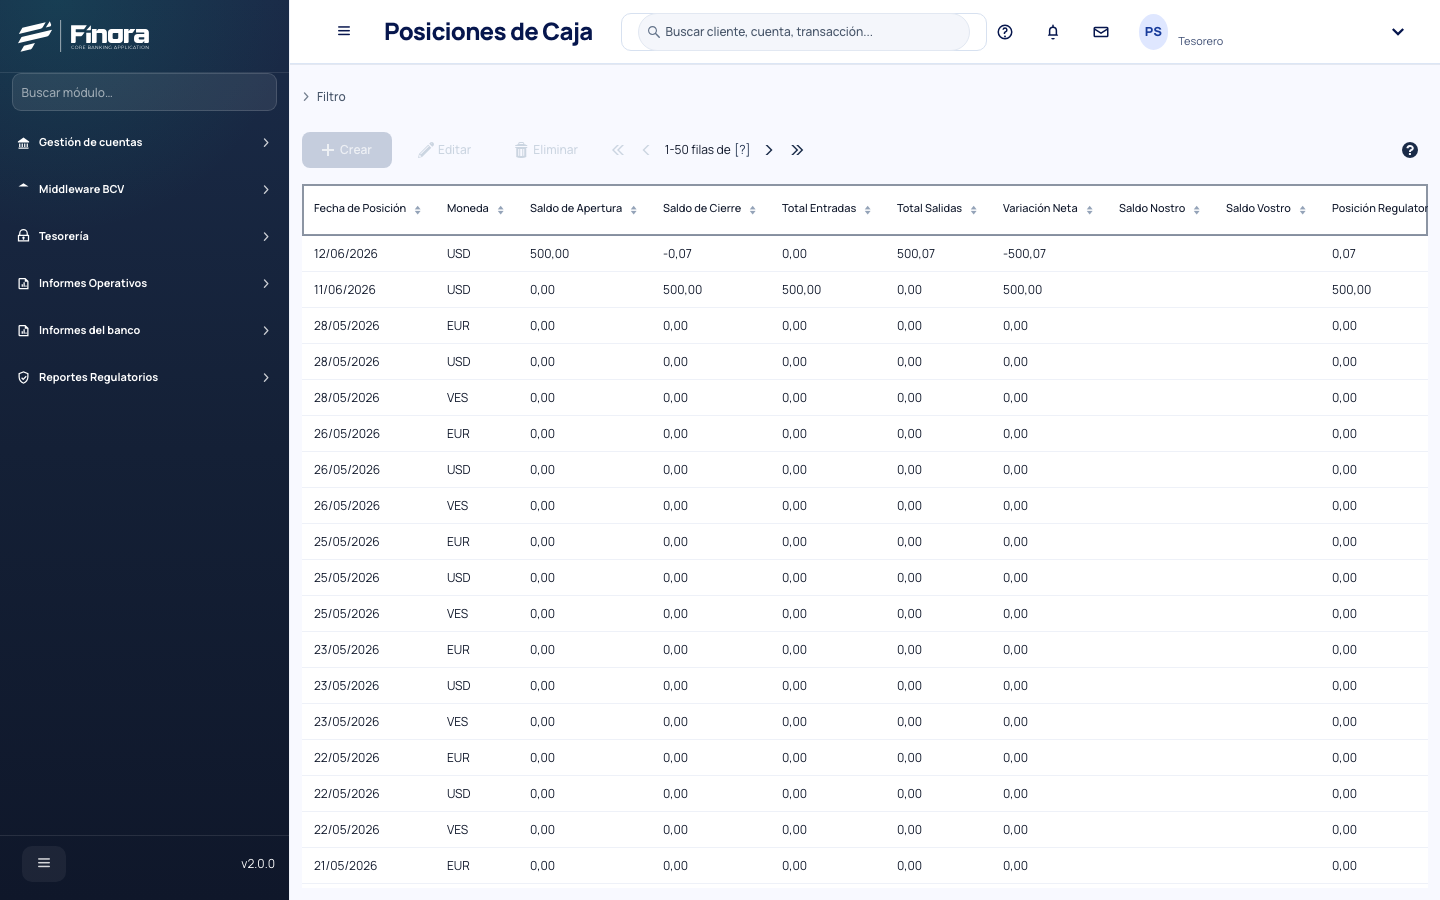The height and width of the screenshot is (900, 1440).
Task: Select the 11/06/2026 date cell
Action: coord(345,290)
